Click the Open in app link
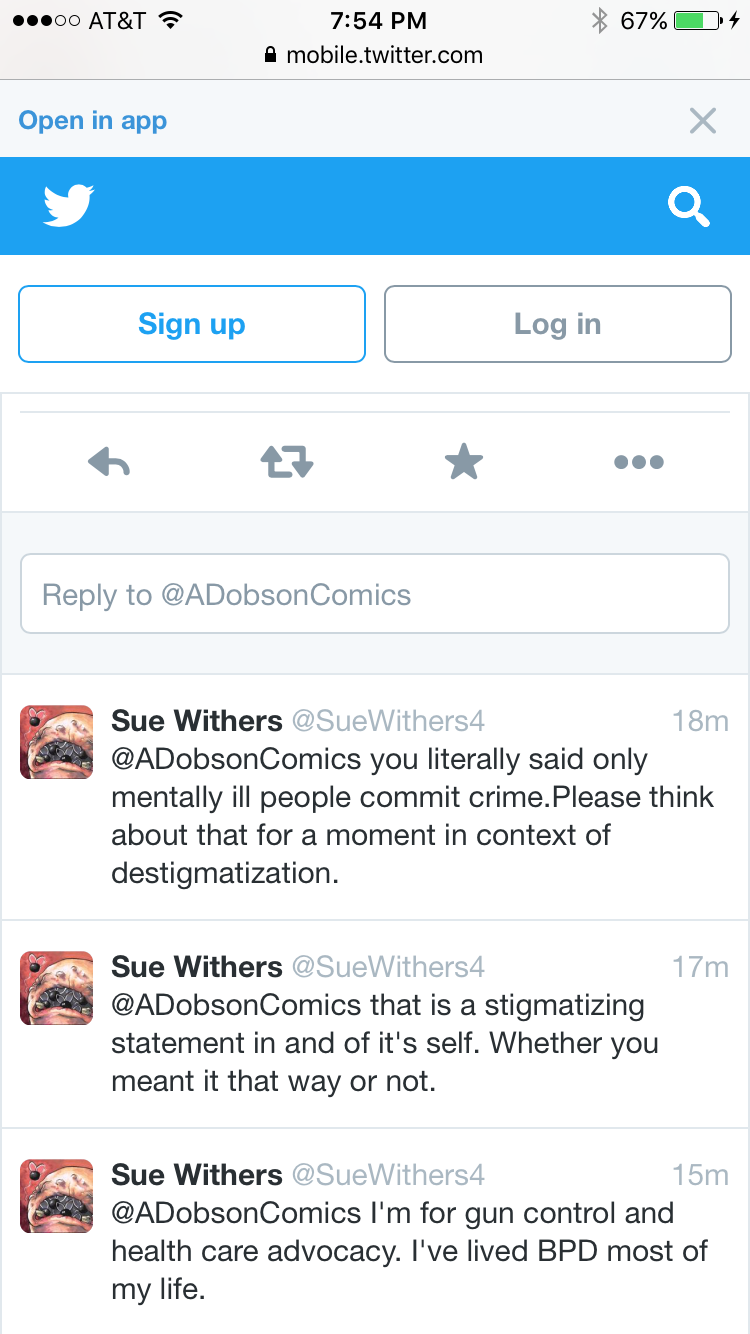The image size is (750, 1334). pyautogui.click(x=93, y=121)
